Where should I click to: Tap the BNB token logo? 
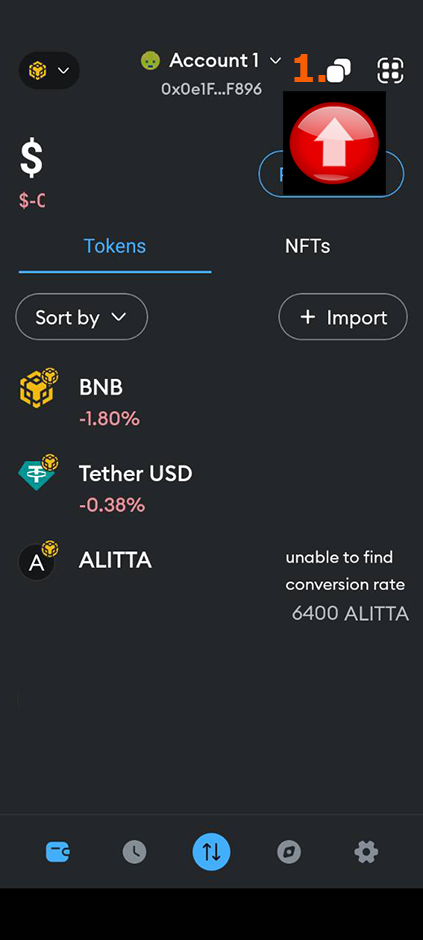[38, 388]
